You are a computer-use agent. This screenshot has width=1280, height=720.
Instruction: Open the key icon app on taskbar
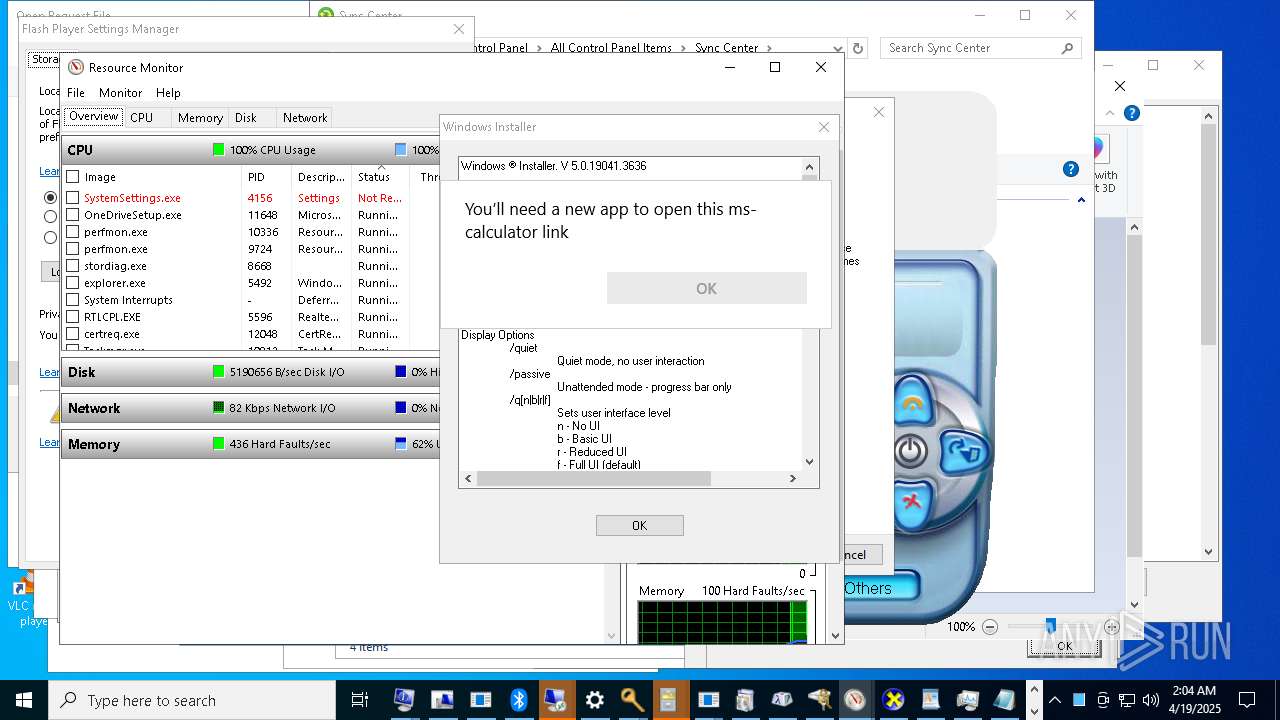[x=632, y=700]
